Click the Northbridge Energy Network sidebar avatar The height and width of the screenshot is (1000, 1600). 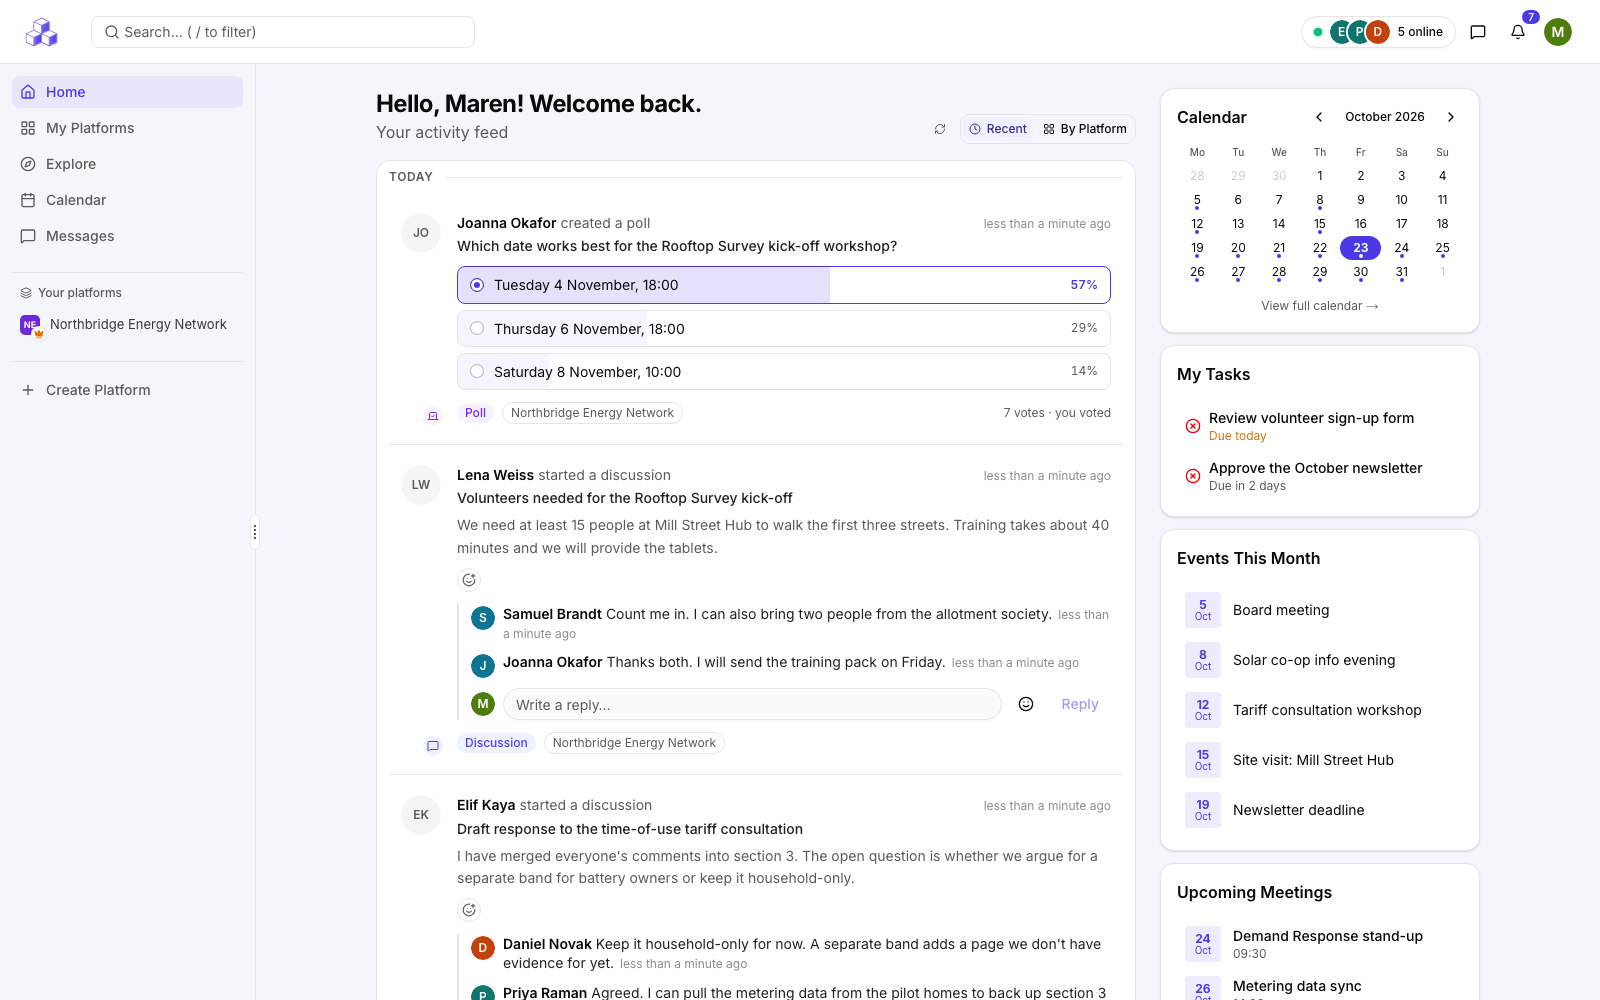pos(31,325)
